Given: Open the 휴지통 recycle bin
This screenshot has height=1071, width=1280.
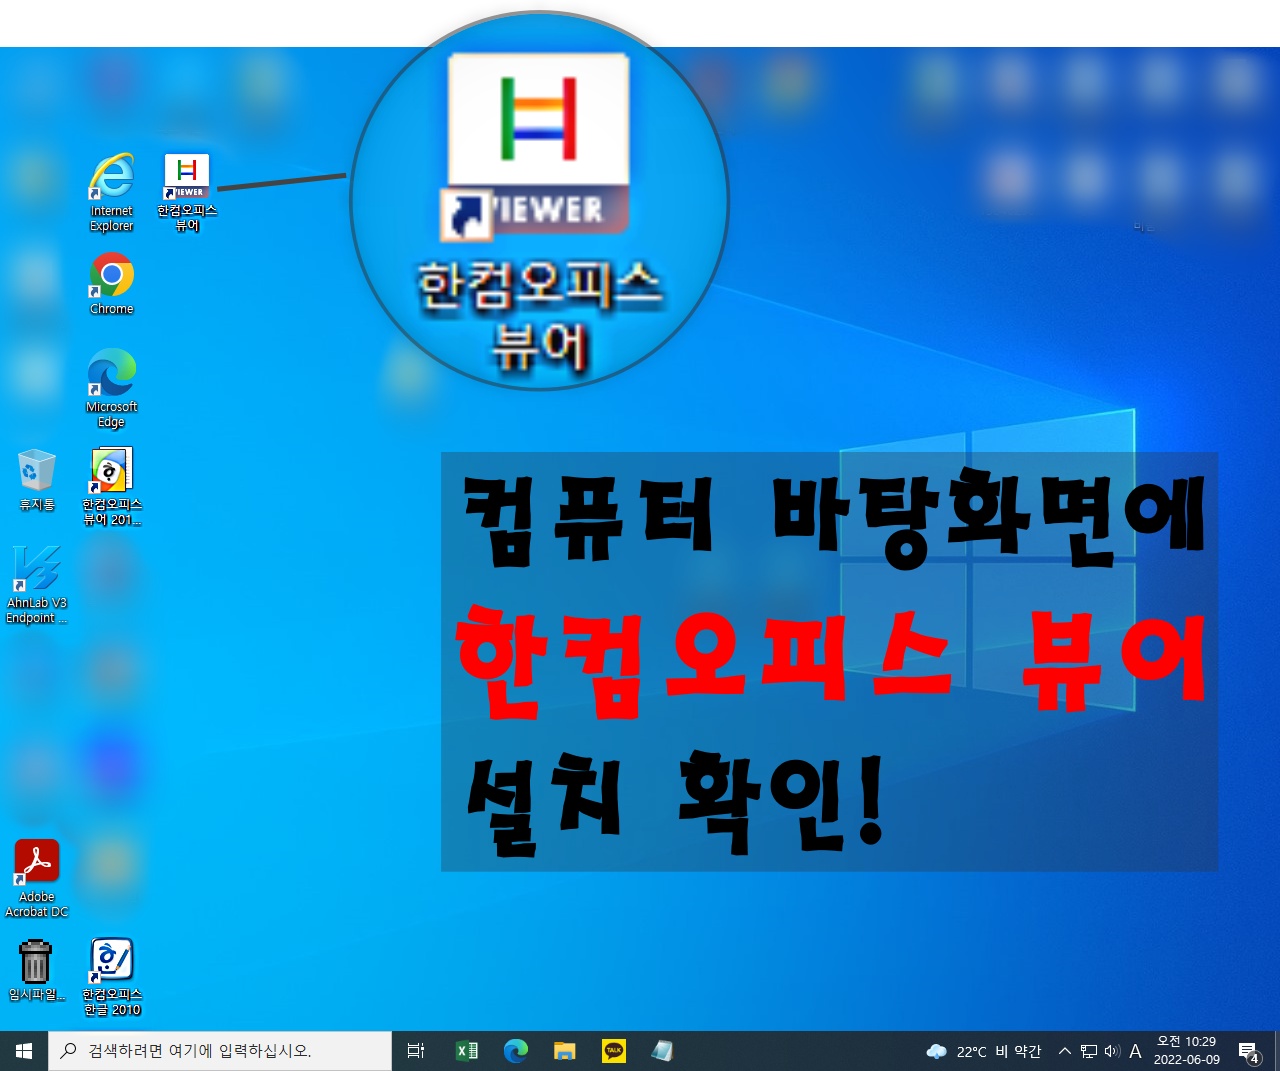Looking at the screenshot, I should (37, 480).
